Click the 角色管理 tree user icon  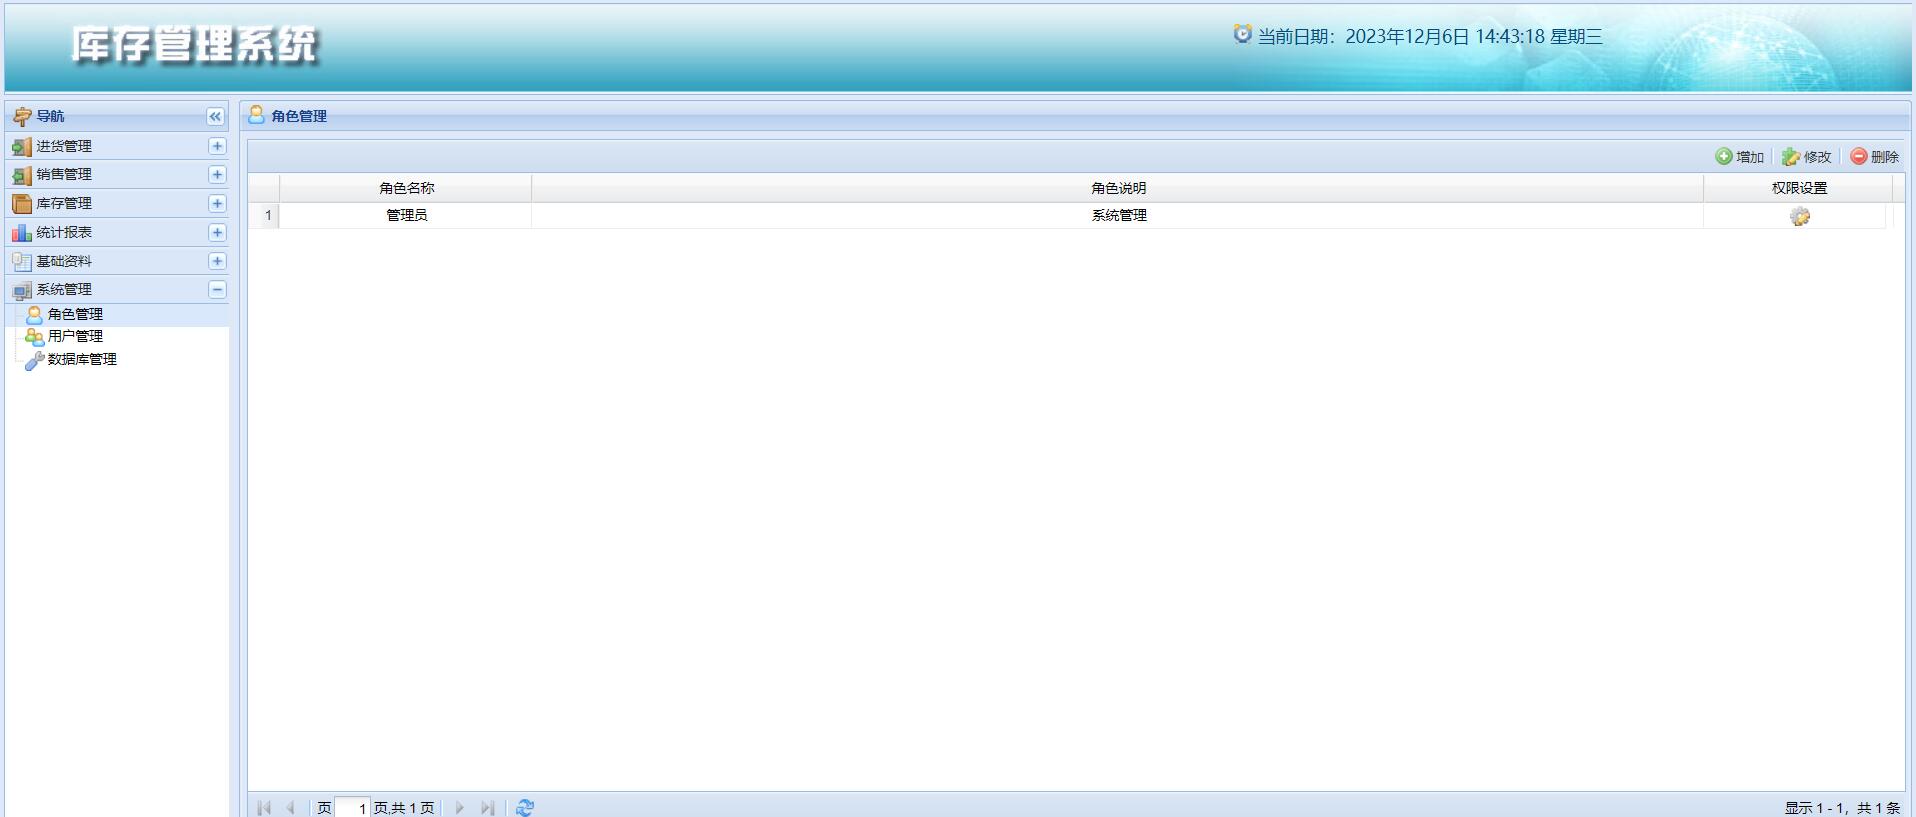35,314
